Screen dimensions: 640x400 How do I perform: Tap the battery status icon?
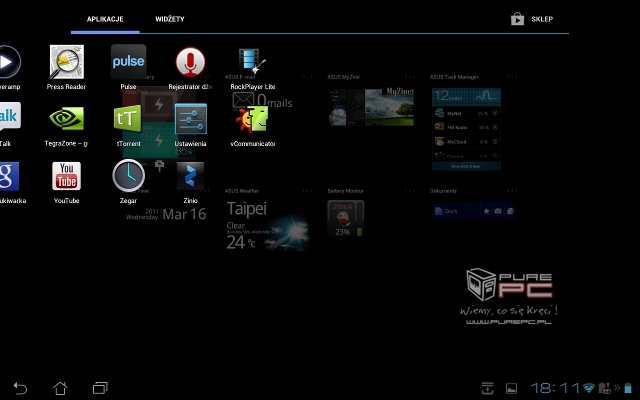point(628,388)
